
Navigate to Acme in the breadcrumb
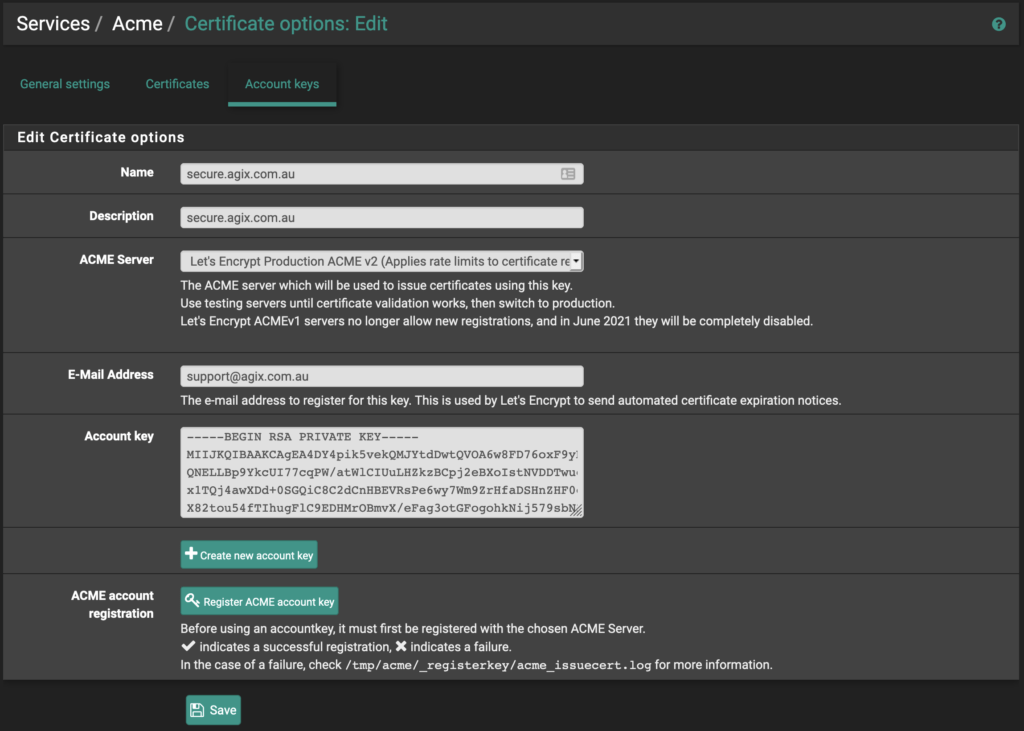click(137, 24)
